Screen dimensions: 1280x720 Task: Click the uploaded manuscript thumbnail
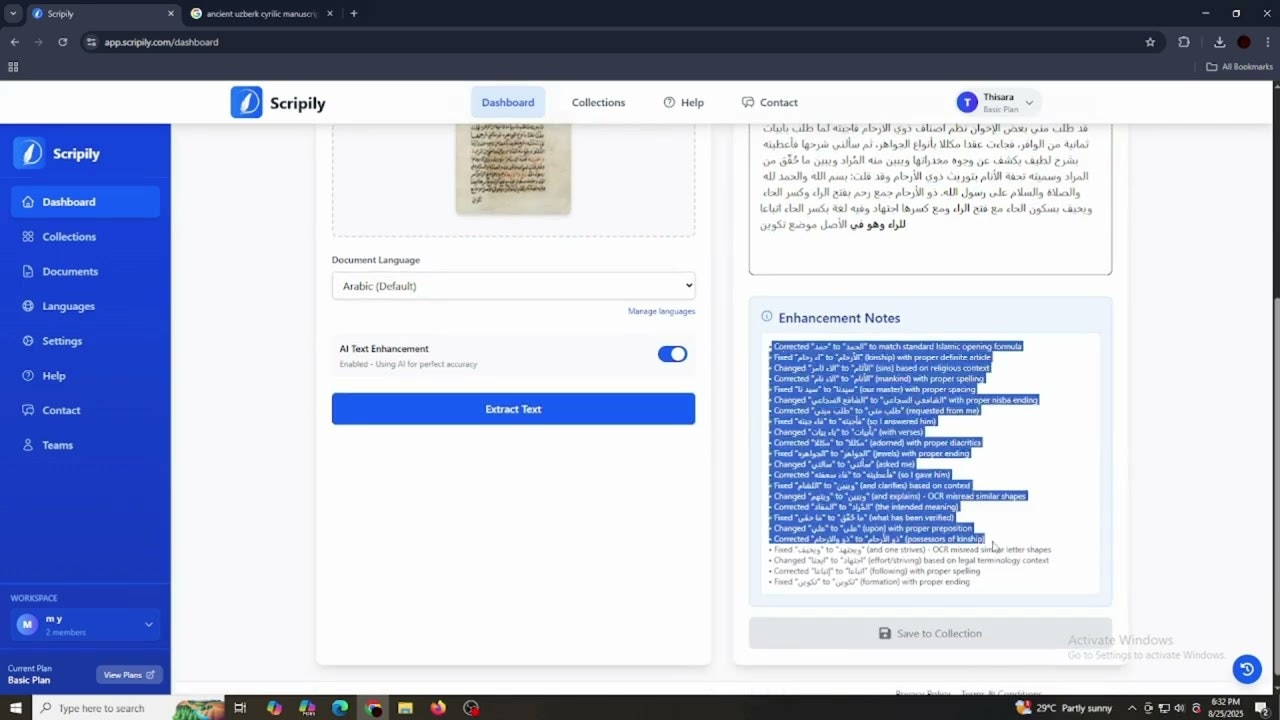513,169
